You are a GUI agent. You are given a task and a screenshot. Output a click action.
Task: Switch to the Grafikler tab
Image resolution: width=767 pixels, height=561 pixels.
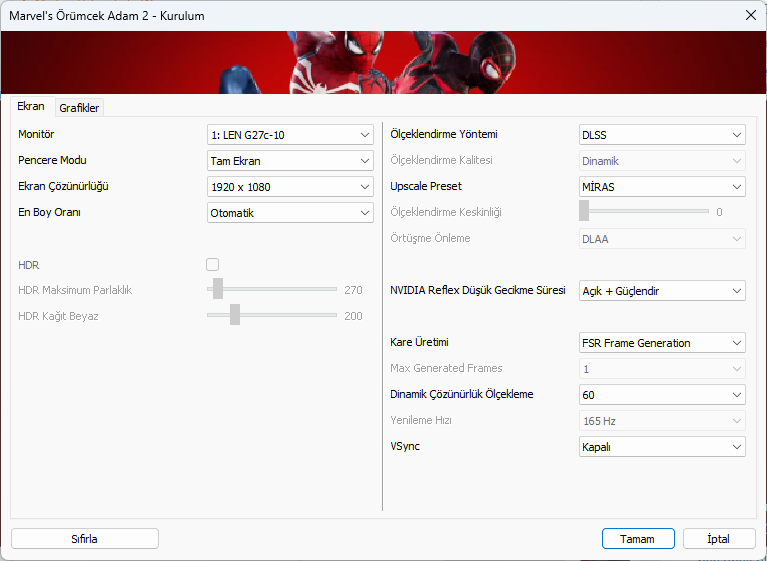point(79,108)
